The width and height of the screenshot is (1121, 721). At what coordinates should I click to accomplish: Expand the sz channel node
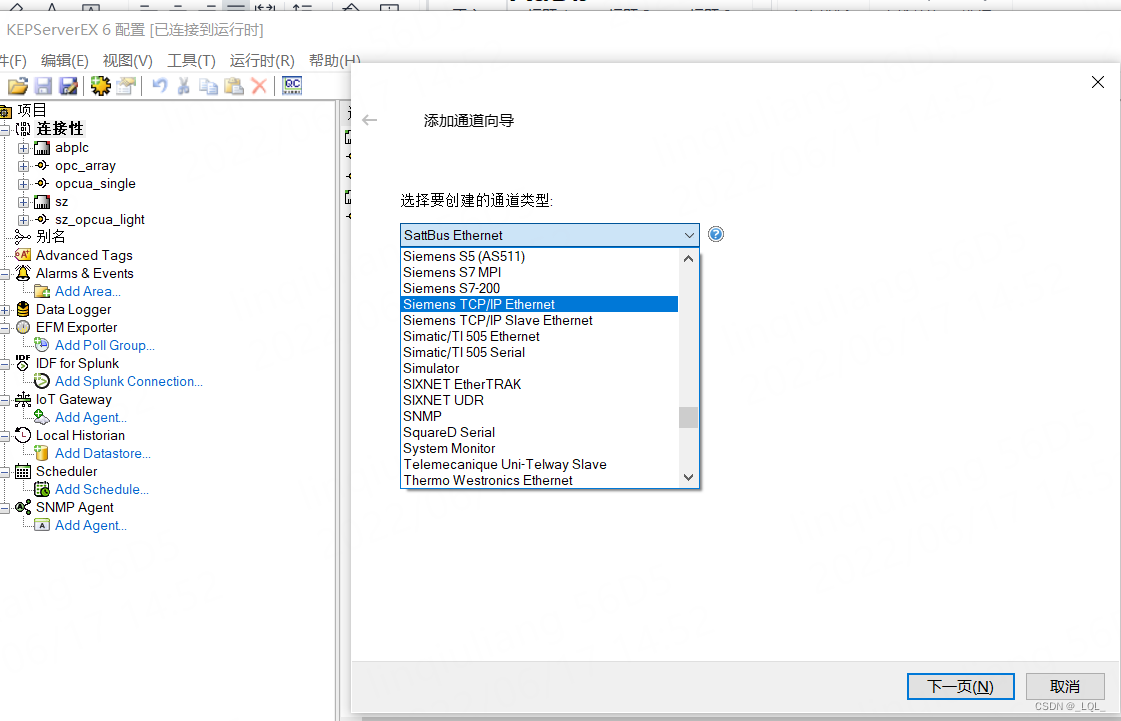click(x=24, y=202)
